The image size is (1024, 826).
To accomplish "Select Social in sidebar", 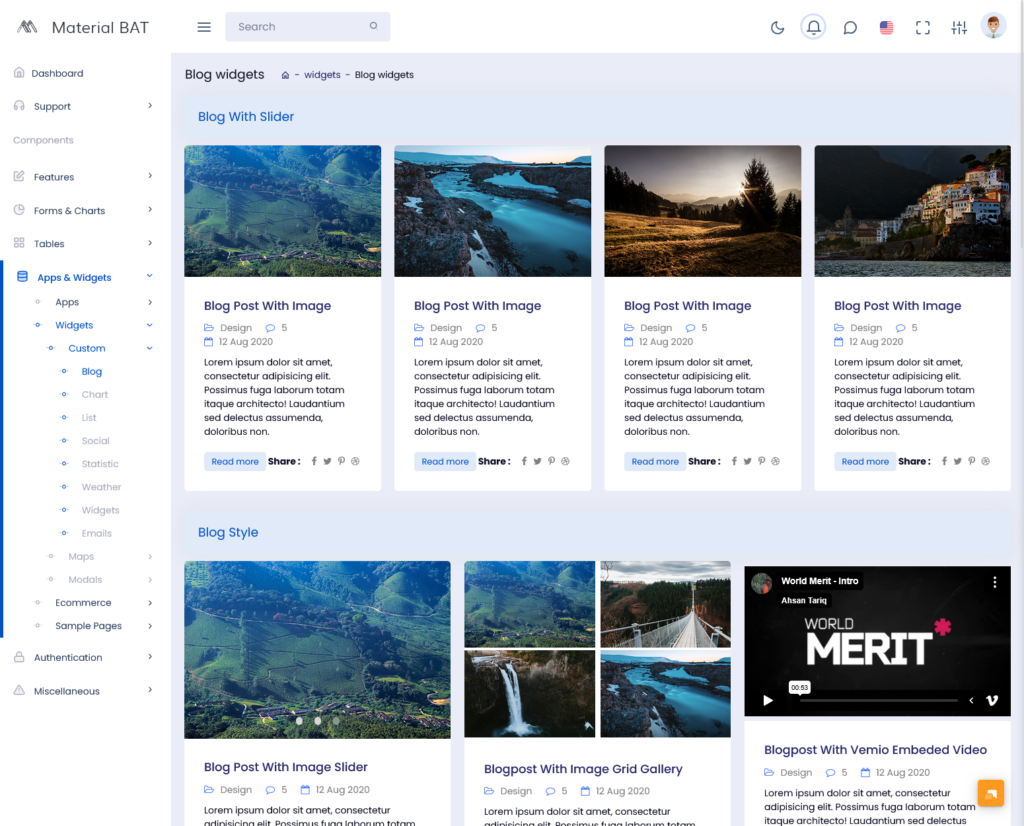I will pos(95,441).
